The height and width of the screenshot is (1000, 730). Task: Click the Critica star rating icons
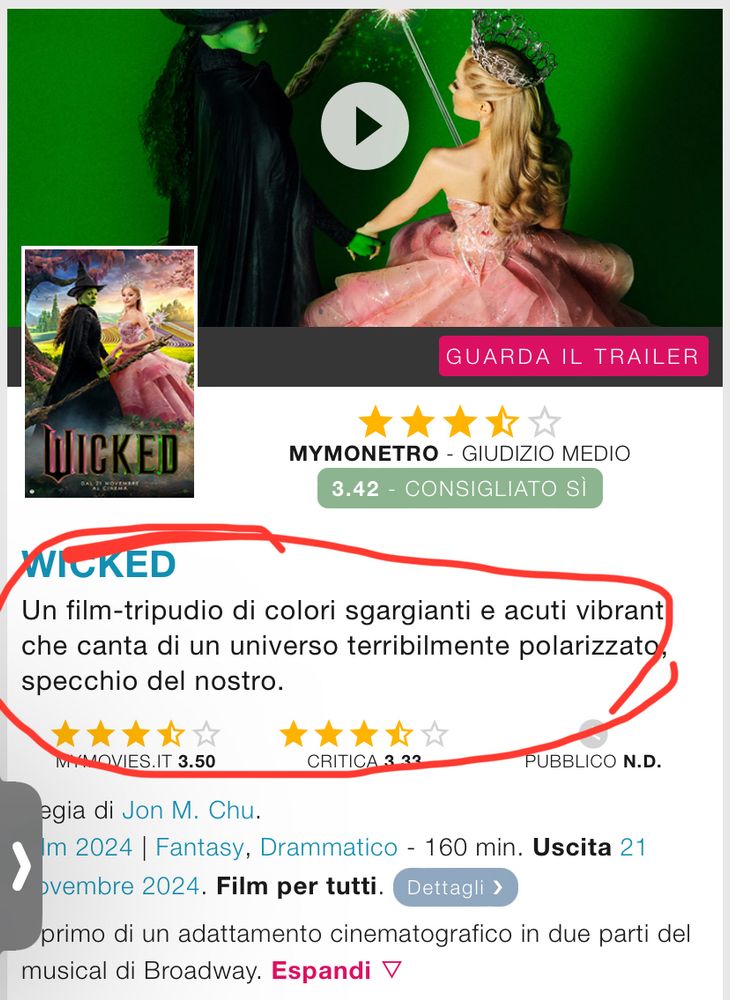[364, 735]
